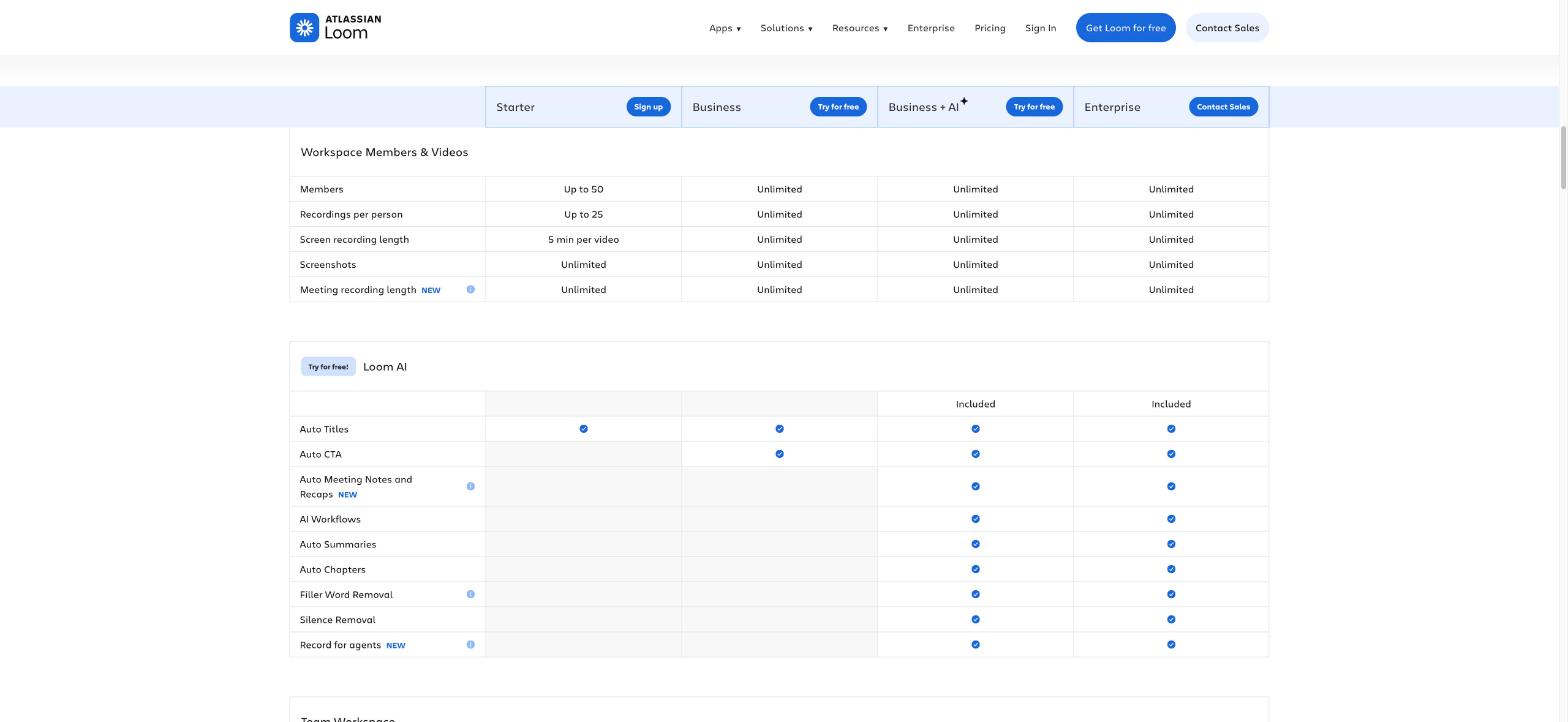This screenshot has height=722, width=1568.
Task: Go to Sign In page
Action: click(x=1040, y=28)
